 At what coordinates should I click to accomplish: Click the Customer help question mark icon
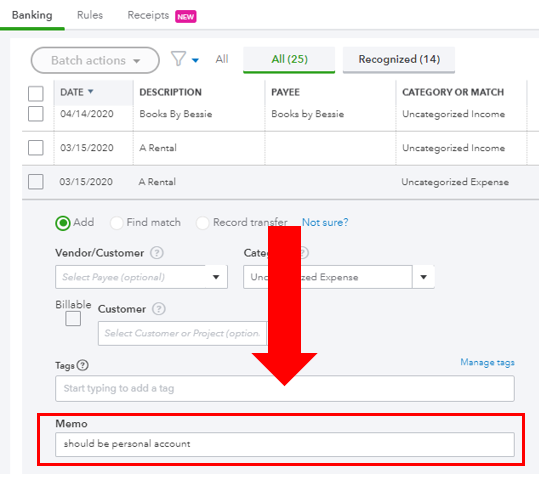pyautogui.click(x=159, y=309)
